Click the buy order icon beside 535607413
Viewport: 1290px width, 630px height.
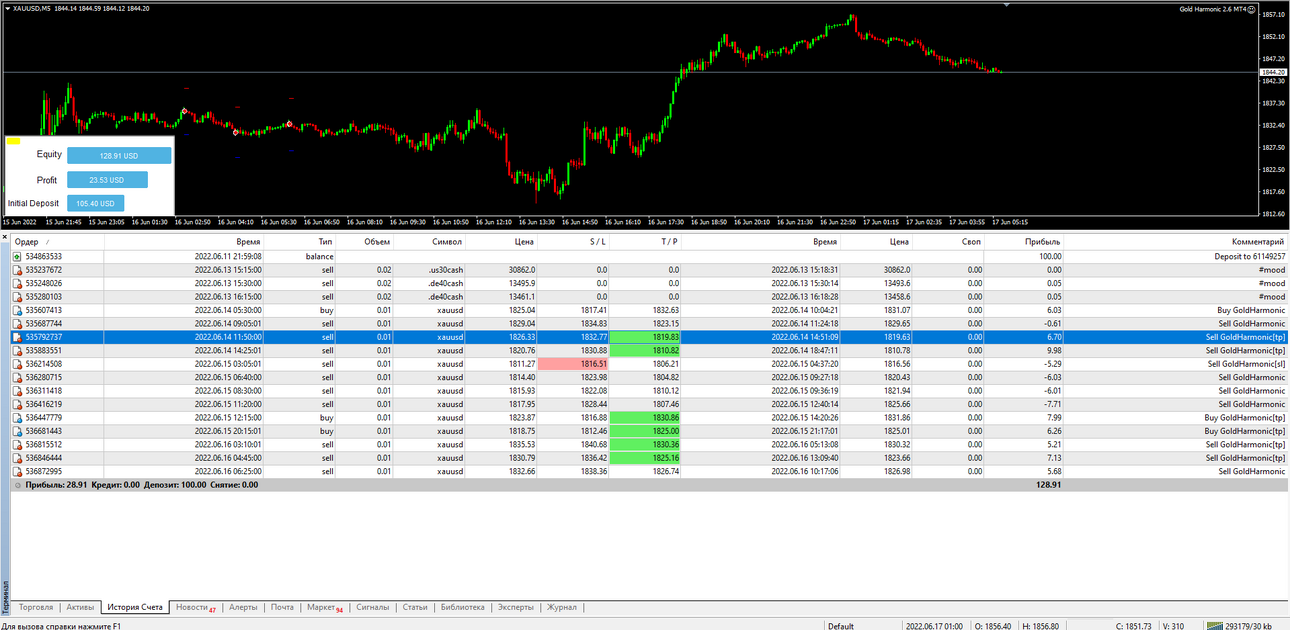17,310
